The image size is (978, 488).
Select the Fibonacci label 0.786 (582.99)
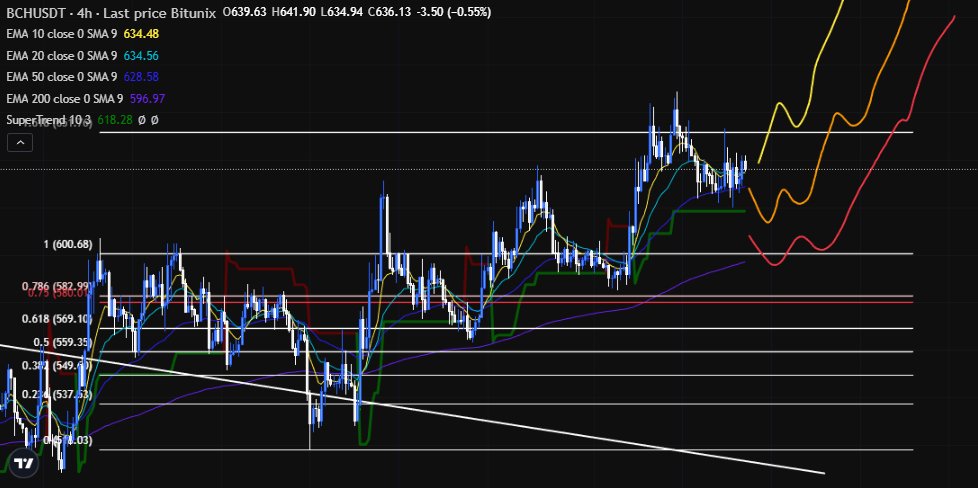point(57,286)
